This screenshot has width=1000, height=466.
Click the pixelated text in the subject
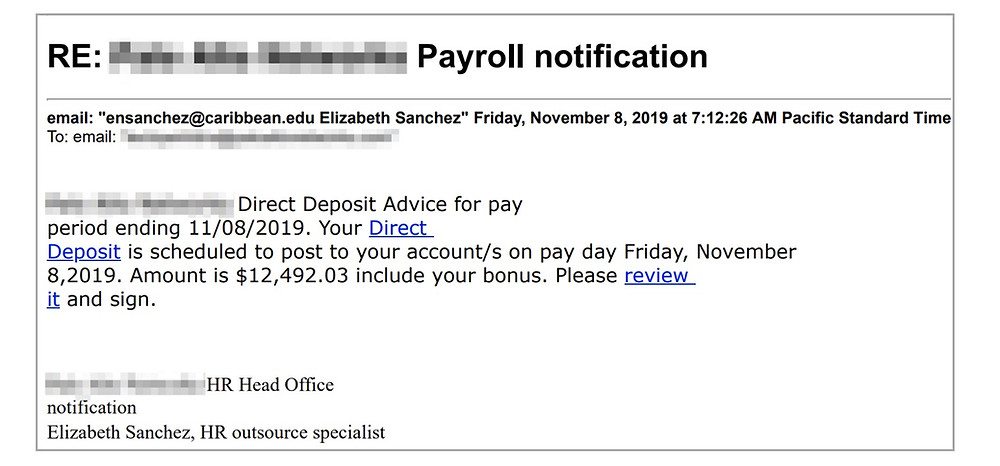coord(258,57)
